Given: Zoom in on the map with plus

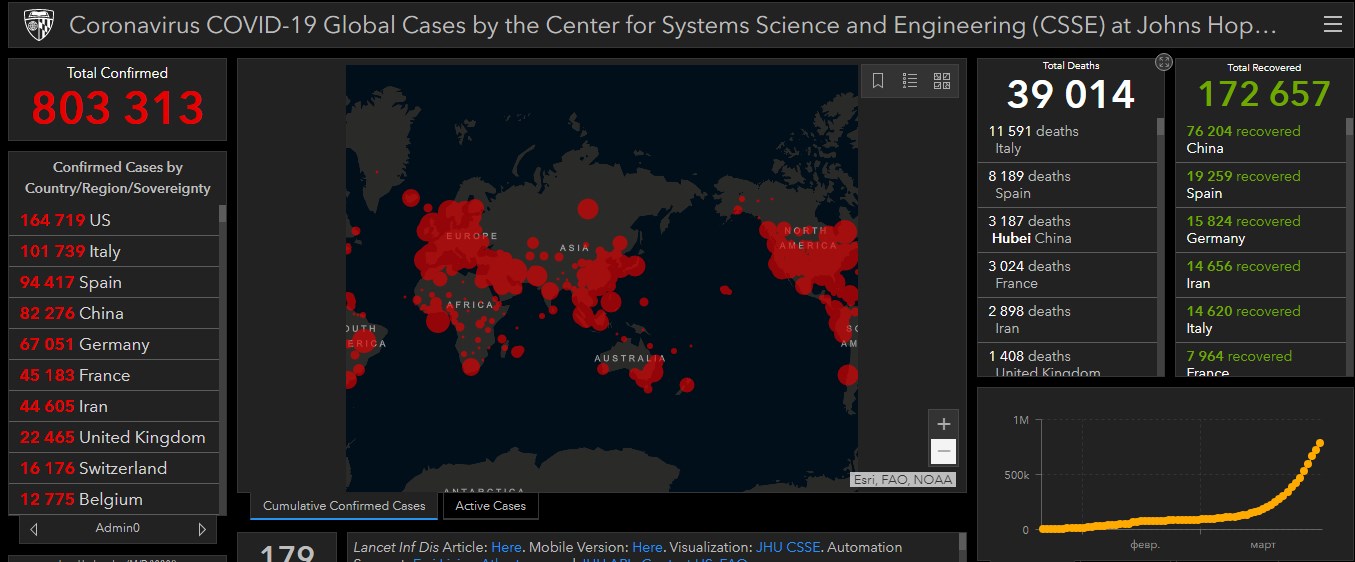Looking at the screenshot, I should point(943,424).
